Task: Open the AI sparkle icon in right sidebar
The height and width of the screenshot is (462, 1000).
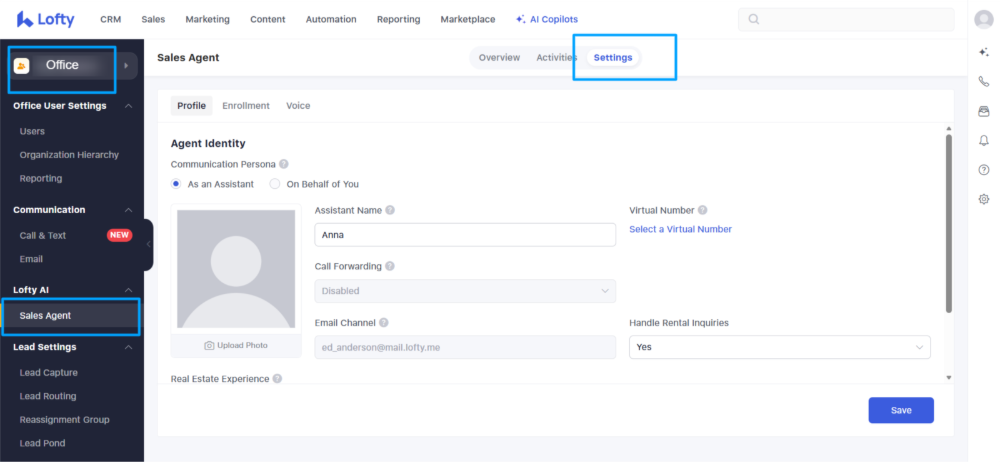Action: pyautogui.click(x=983, y=52)
